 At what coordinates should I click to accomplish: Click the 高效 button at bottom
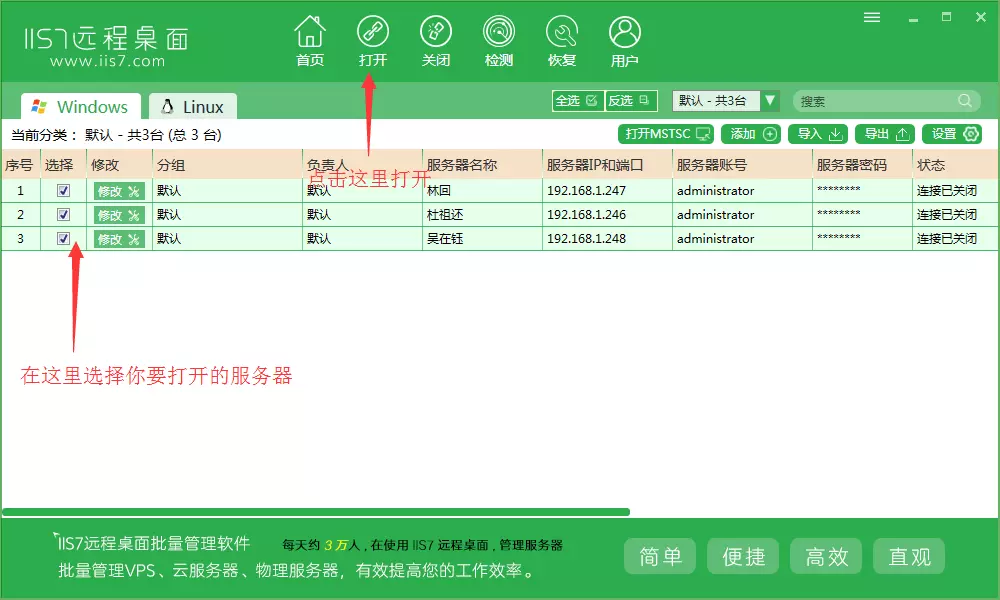point(826,556)
